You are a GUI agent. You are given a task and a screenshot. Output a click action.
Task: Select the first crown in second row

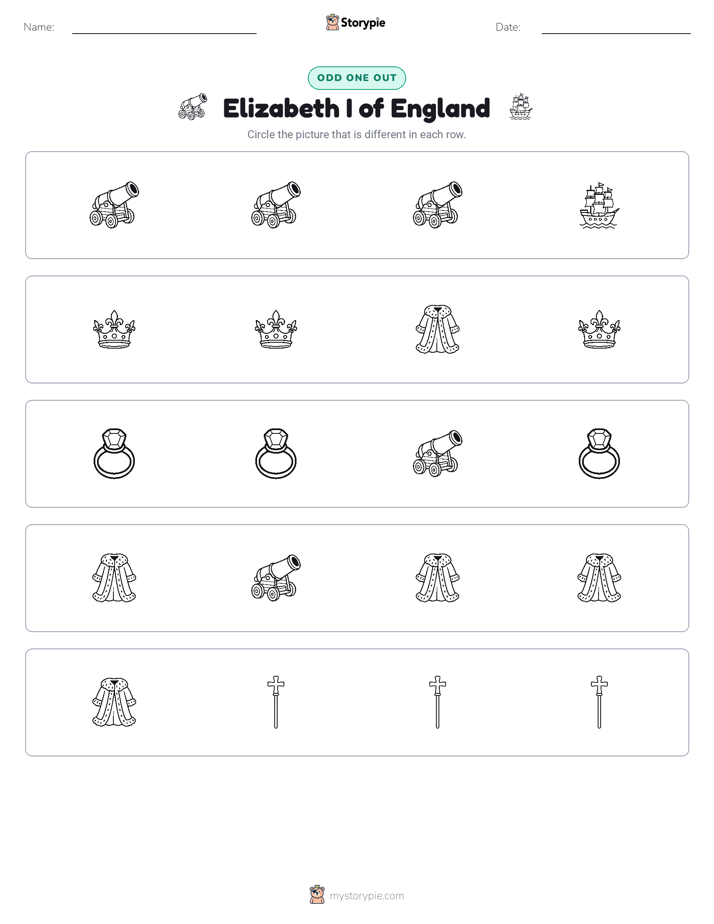point(114,329)
